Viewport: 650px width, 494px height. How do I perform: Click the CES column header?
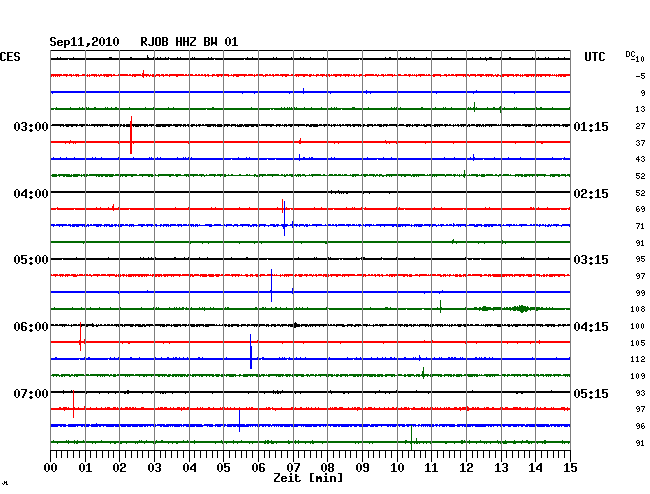tap(10, 57)
